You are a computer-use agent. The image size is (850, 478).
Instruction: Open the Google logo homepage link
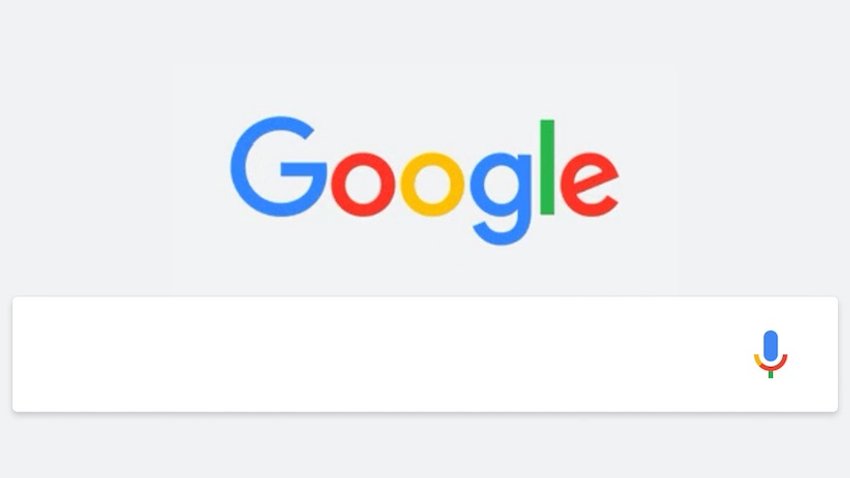[x=424, y=180]
